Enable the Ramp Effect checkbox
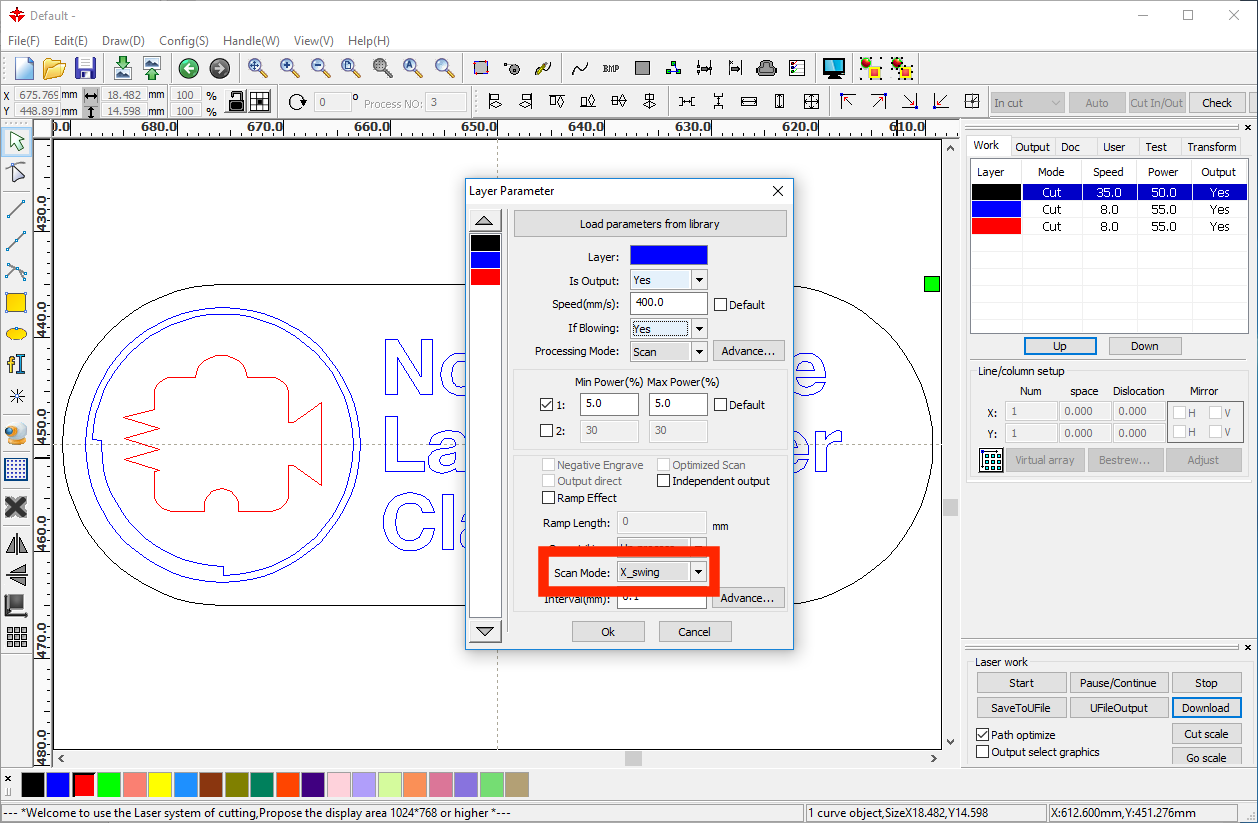 [548, 498]
